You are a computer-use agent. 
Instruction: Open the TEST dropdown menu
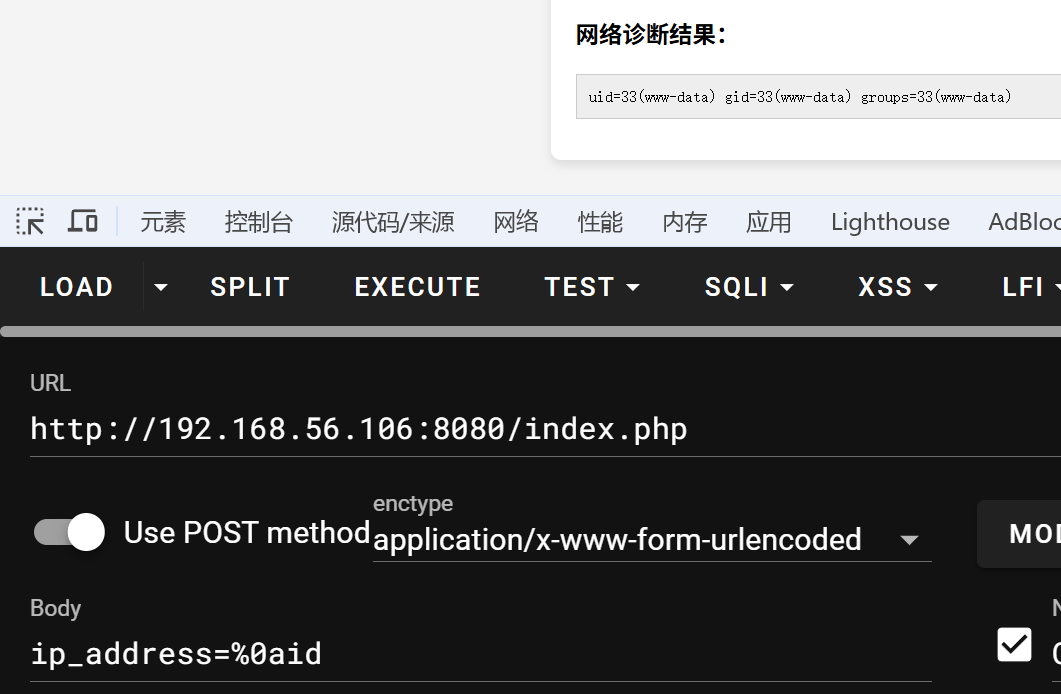click(592, 288)
